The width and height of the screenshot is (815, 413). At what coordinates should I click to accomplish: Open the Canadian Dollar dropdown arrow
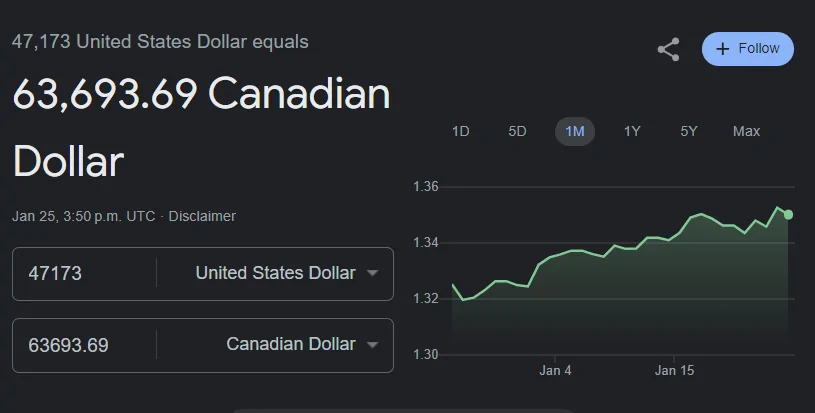(372, 344)
